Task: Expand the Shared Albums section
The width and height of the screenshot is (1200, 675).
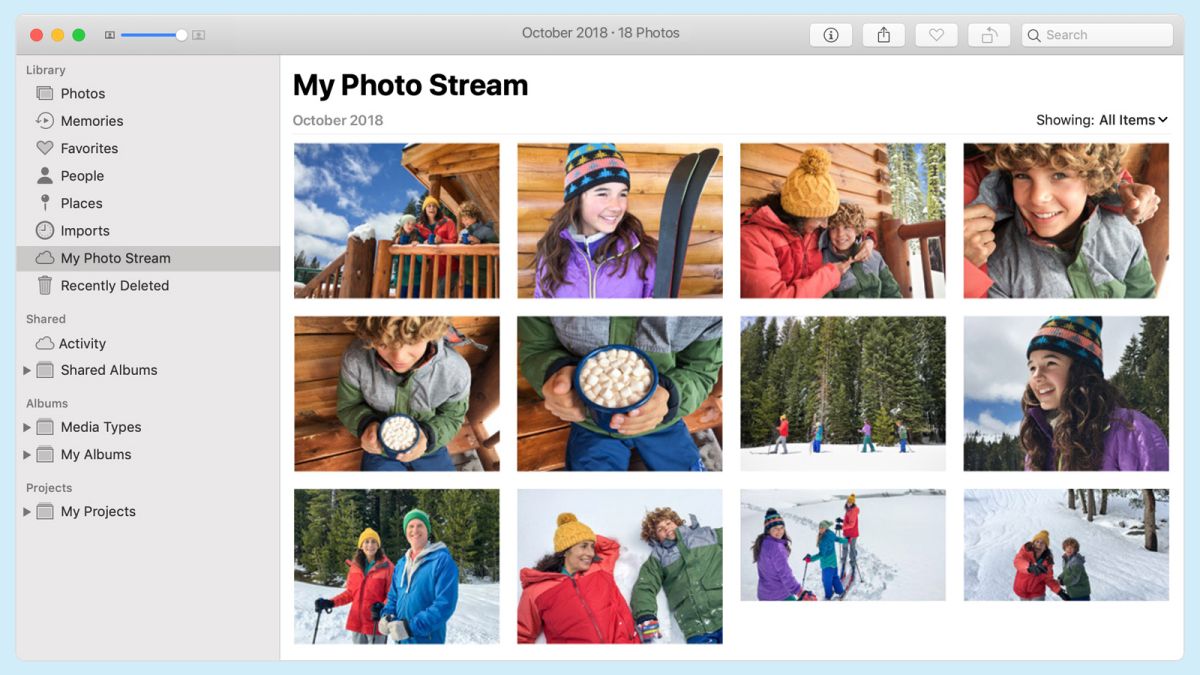Action: (26, 370)
